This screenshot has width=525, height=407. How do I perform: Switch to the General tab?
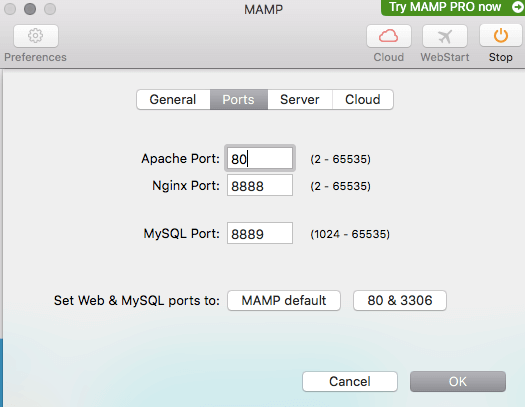[173, 99]
